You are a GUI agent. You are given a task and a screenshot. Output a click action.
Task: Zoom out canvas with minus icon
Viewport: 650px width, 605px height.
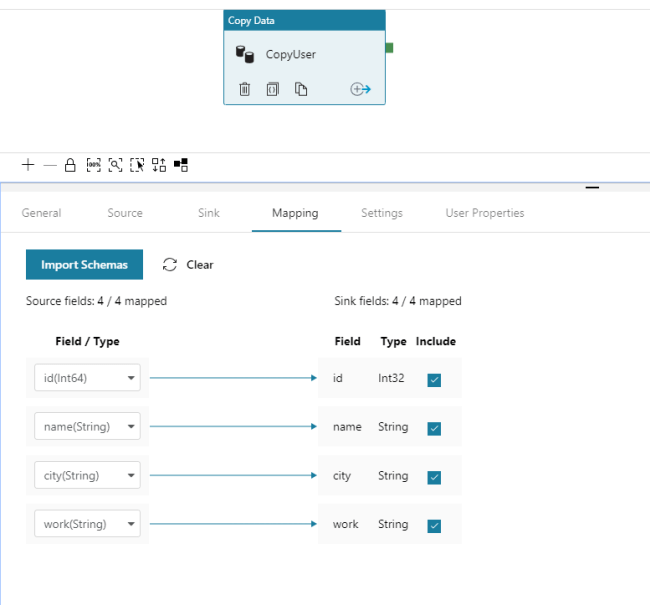tap(50, 165)
